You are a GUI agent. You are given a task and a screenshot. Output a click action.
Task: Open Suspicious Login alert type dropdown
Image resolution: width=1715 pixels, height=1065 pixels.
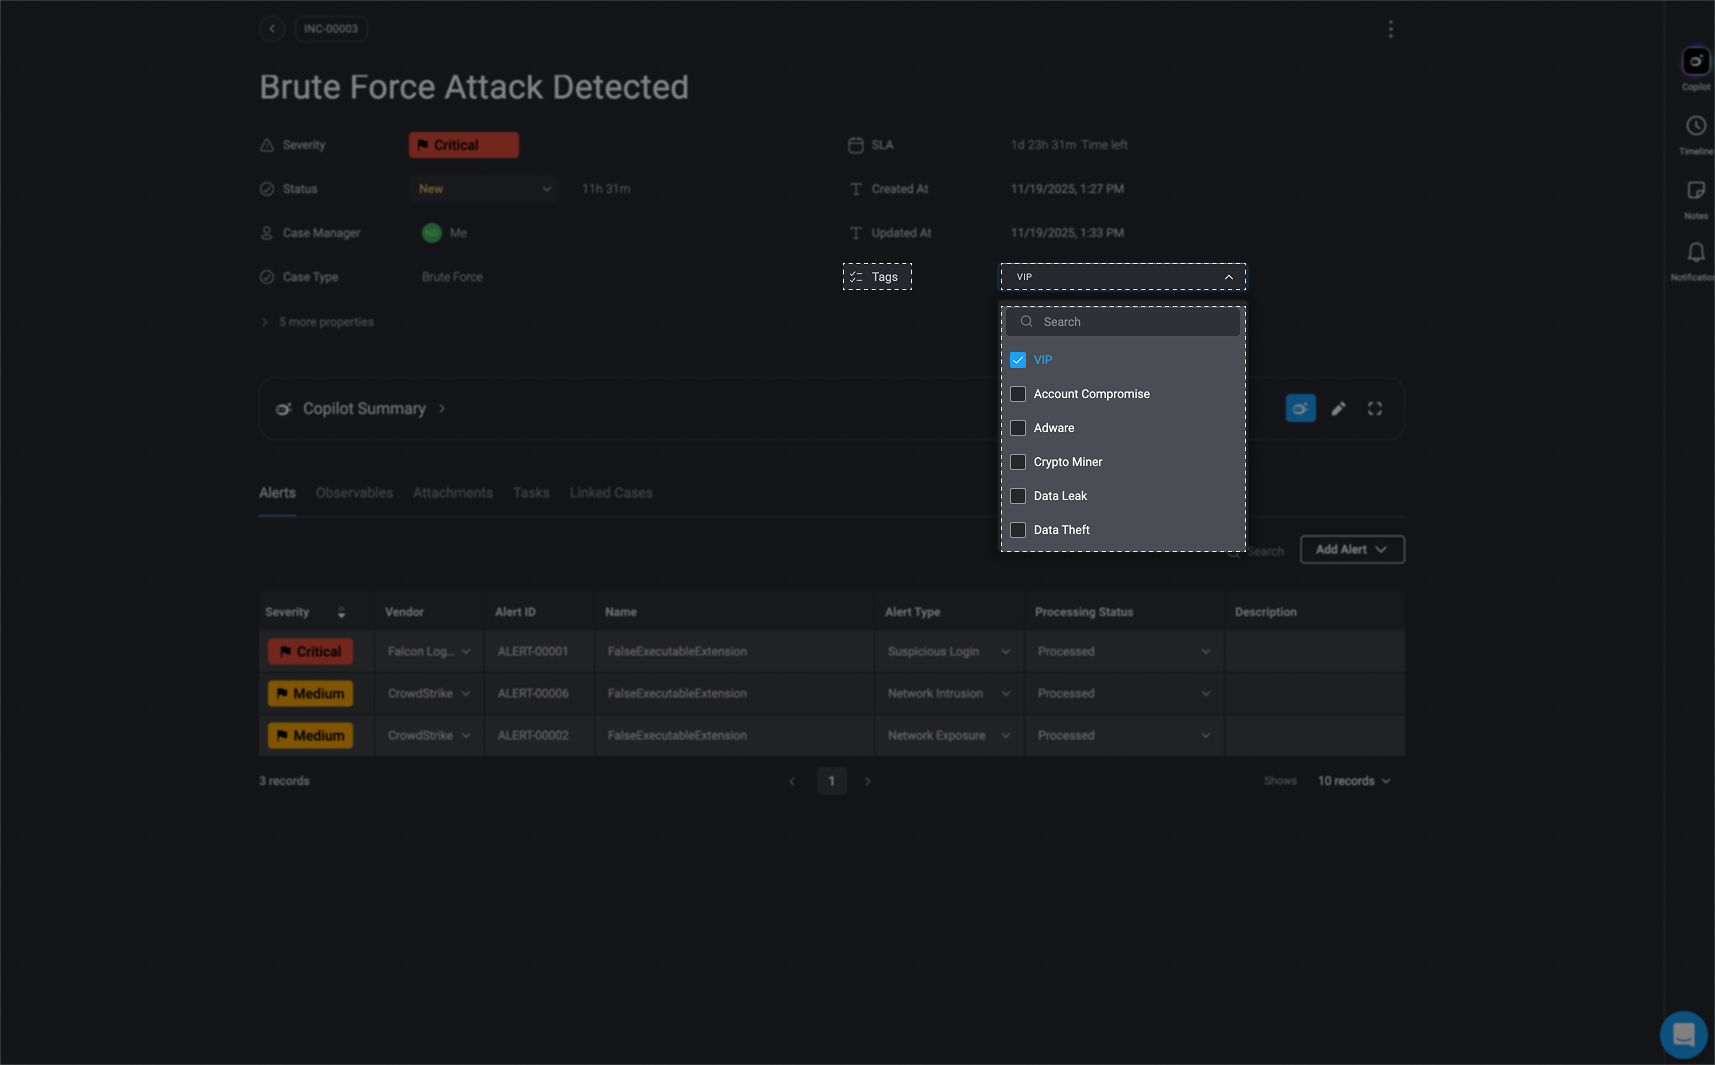point(949,652)
